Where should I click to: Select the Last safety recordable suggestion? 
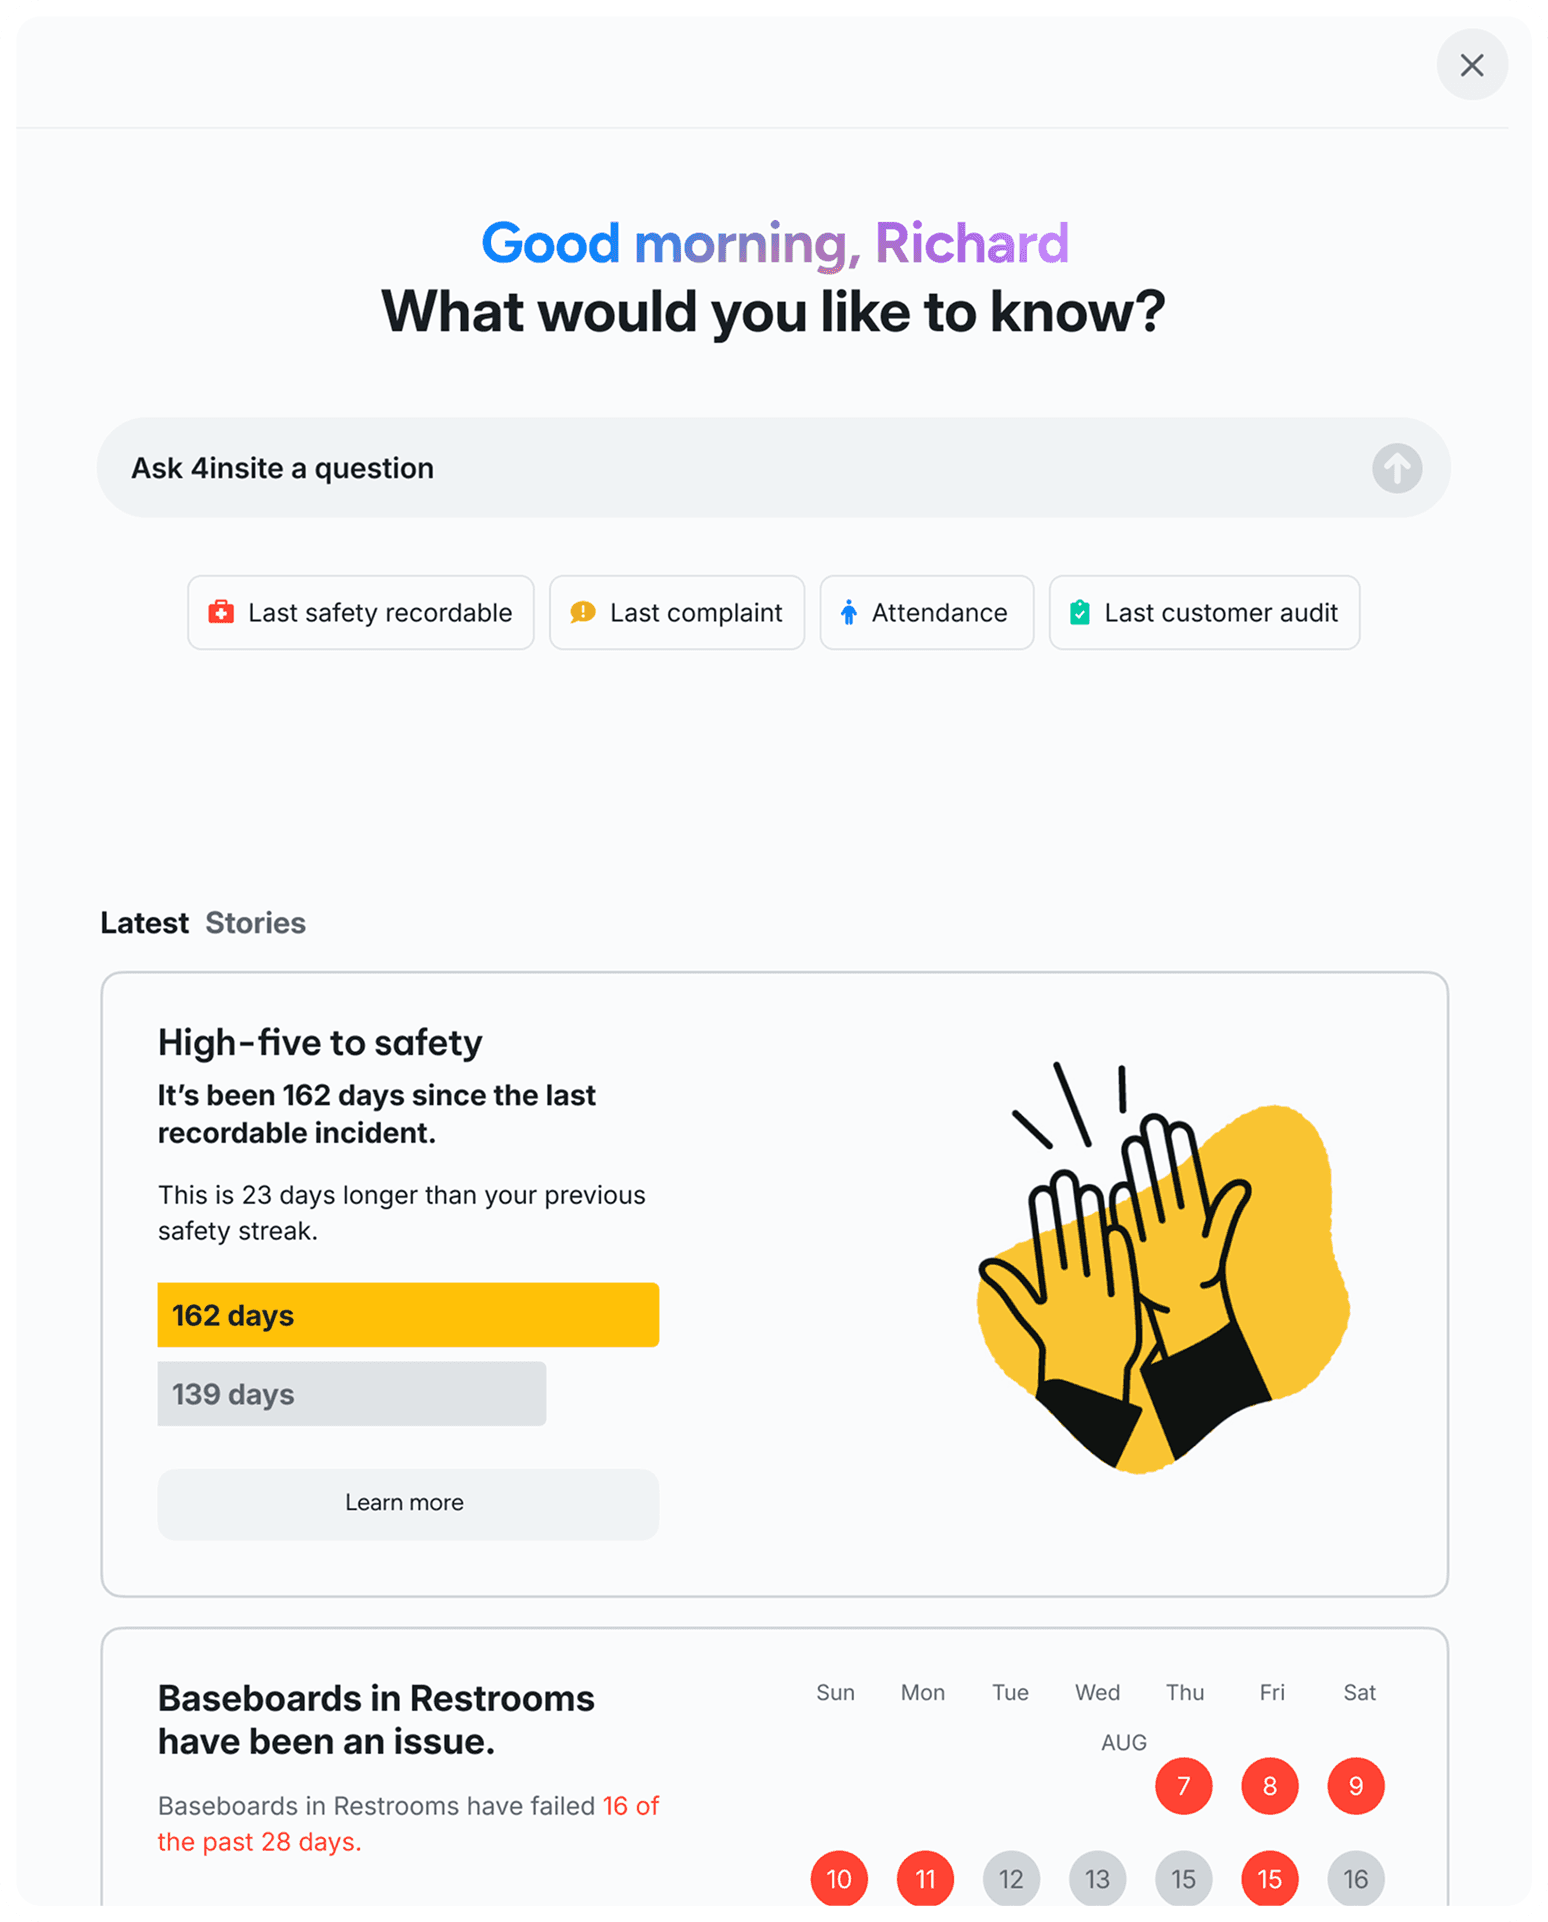(361, 612)
